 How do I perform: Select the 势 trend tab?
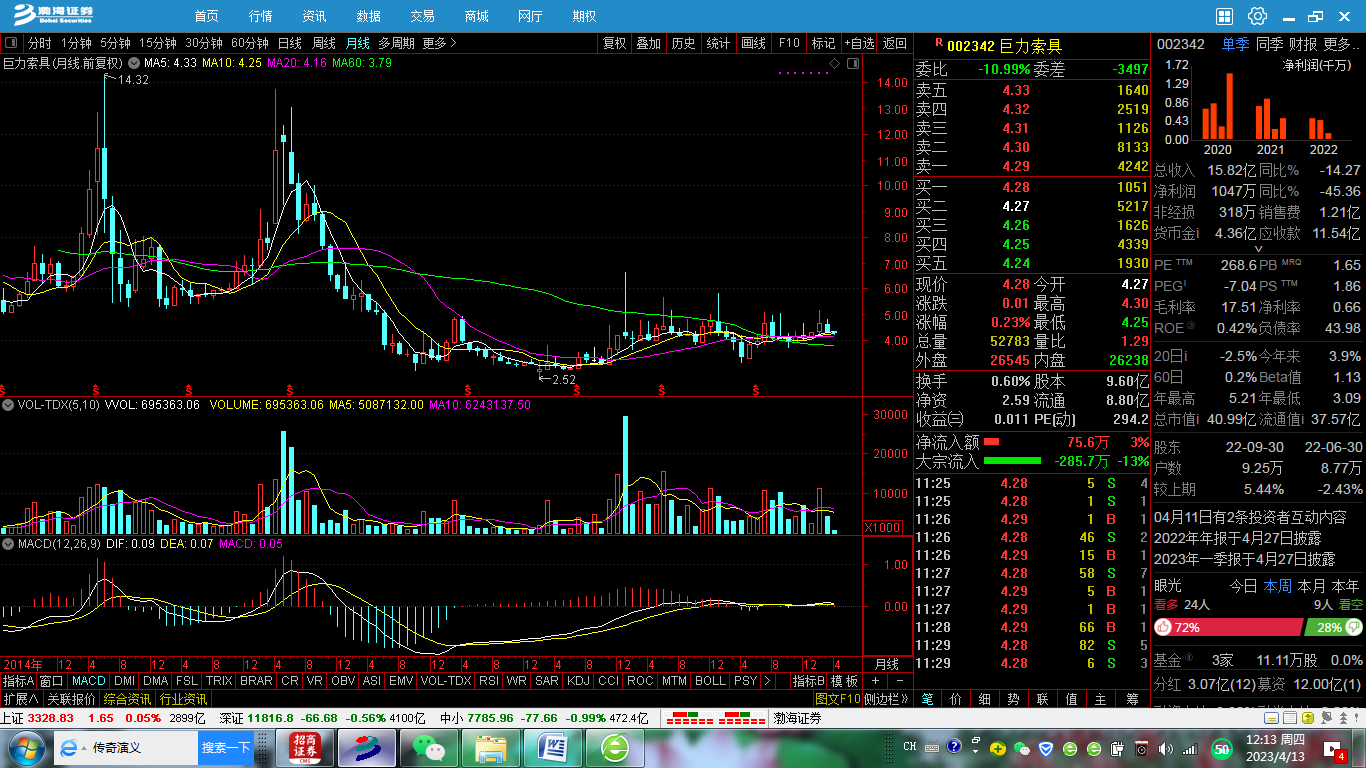(1014, 699)
